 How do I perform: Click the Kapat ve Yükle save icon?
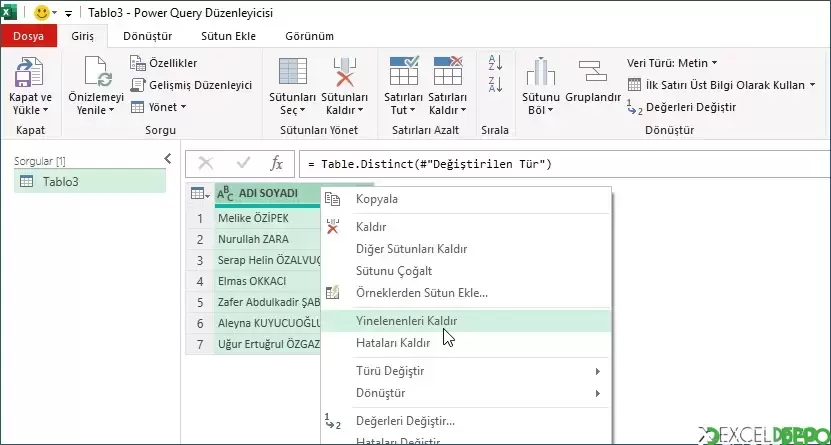point(29,72)
